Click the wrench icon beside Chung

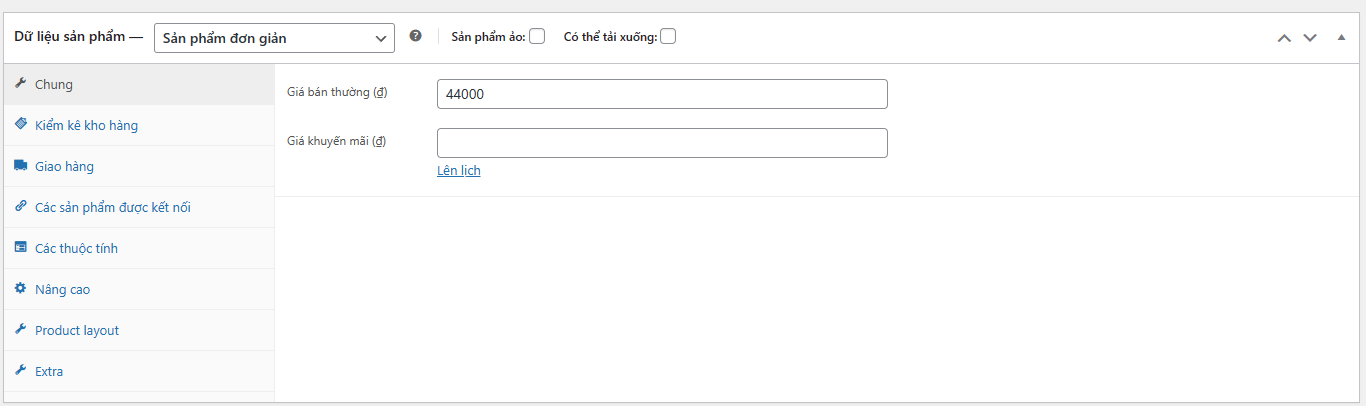(x=20, y=84)
